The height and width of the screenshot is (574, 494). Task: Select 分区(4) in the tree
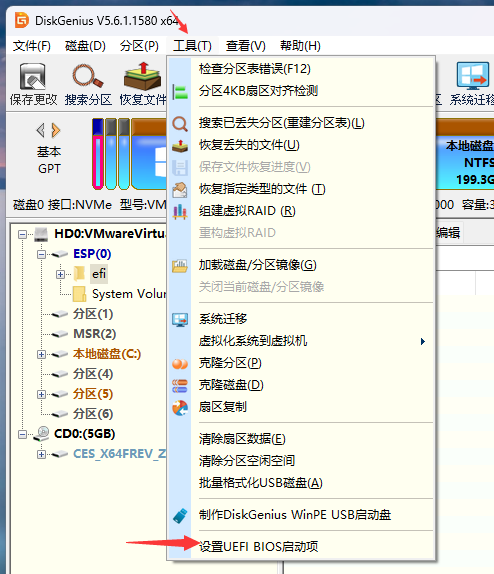[x=93, y=374]
